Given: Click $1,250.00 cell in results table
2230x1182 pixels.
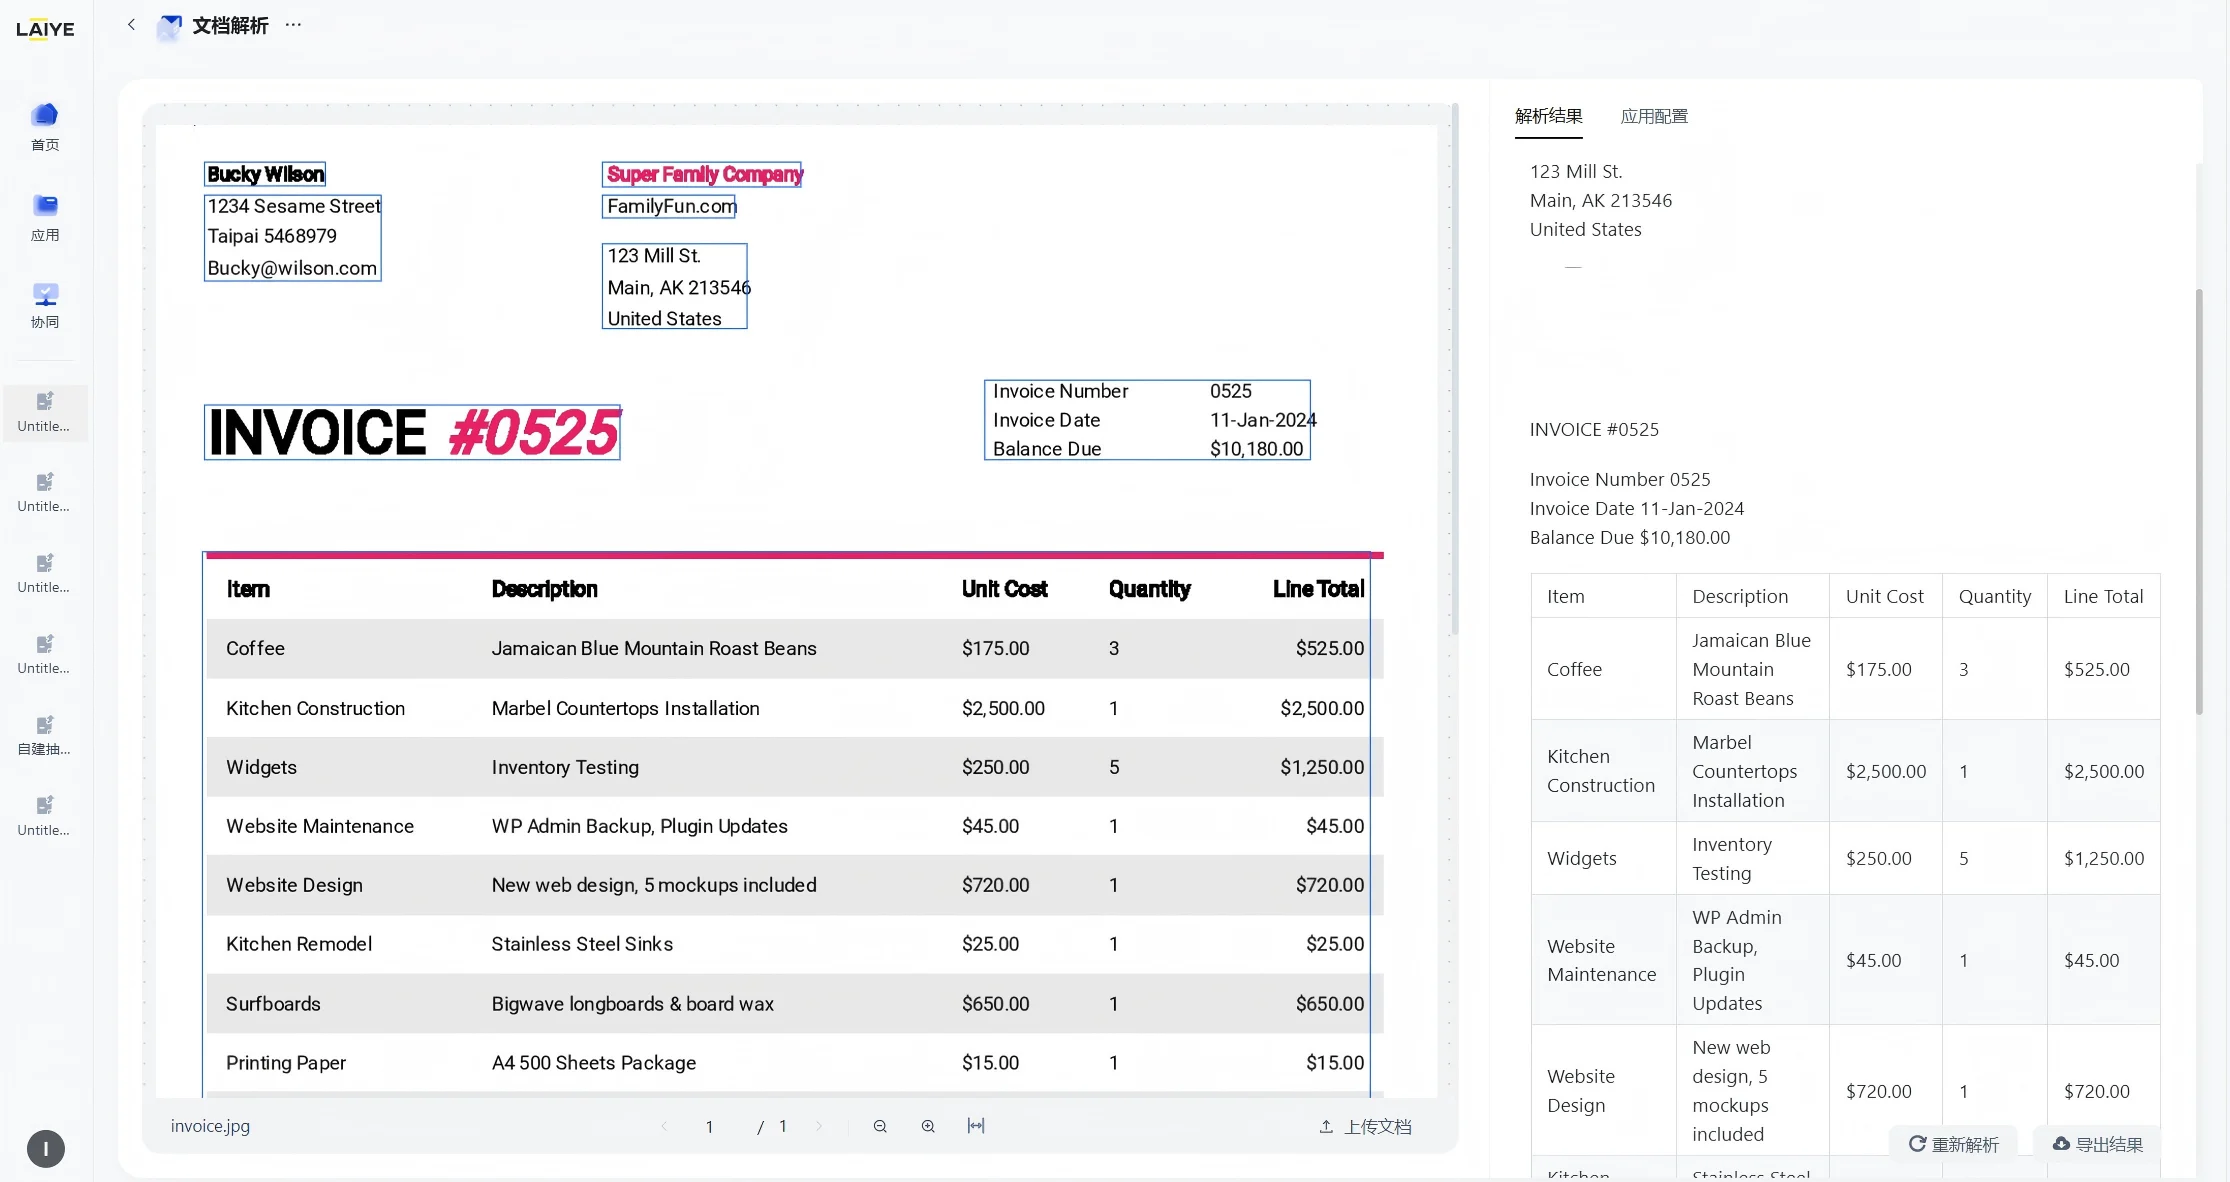Looking at the screenshot, I should pyautogui.click(x=2104, y=858).
